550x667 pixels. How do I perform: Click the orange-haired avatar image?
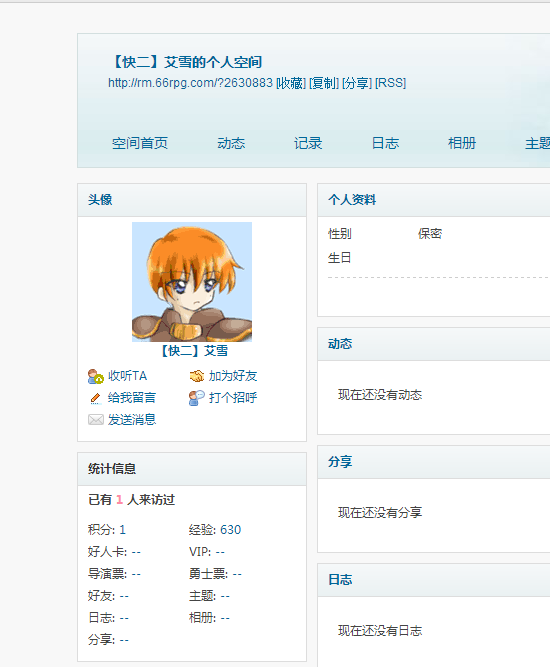[x=192, y=282]
